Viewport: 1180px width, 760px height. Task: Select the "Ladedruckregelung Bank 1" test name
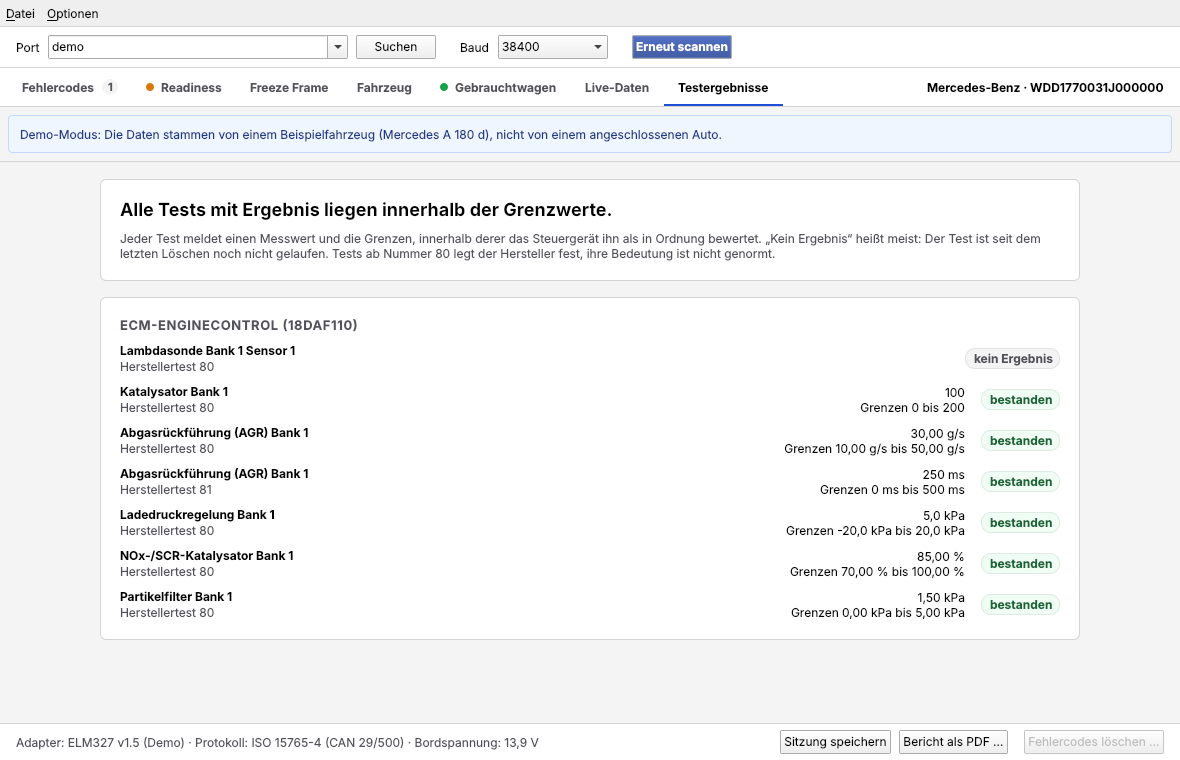197,515
